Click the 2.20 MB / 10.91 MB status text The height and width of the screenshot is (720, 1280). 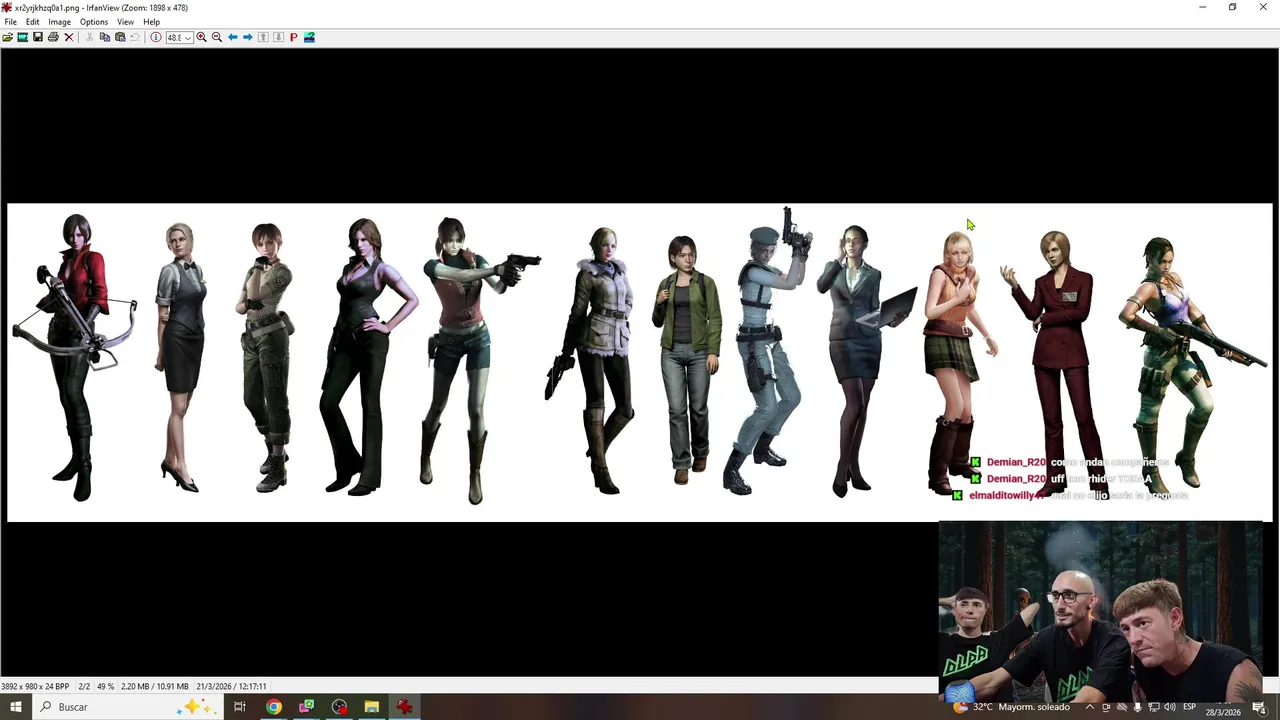[155, 687]
